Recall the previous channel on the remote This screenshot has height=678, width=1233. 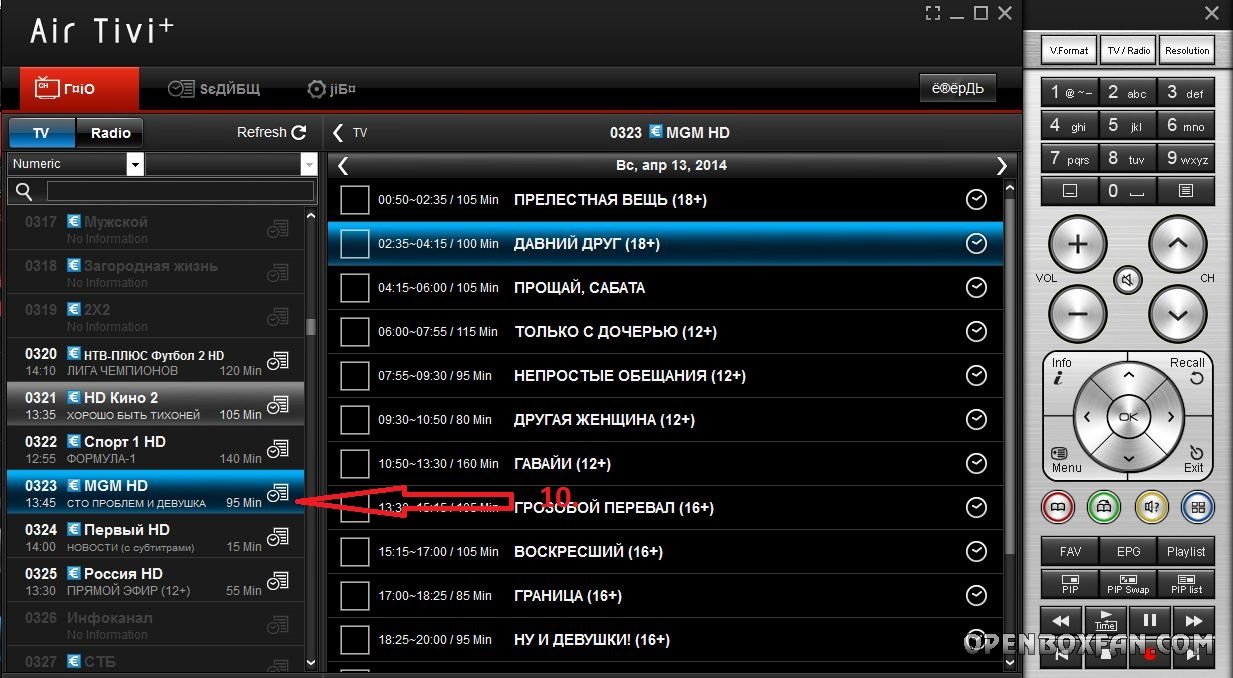(x=1190, y=371)
